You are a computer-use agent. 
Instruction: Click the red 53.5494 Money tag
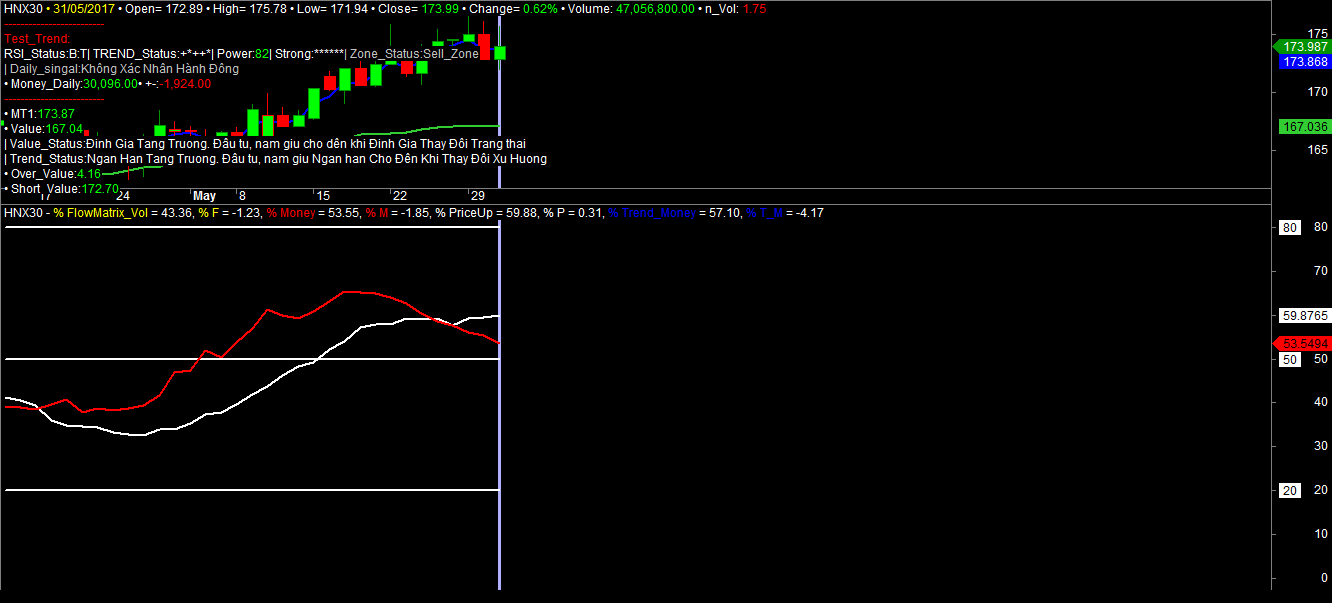pyautogui.click(x=1304, y=343)
